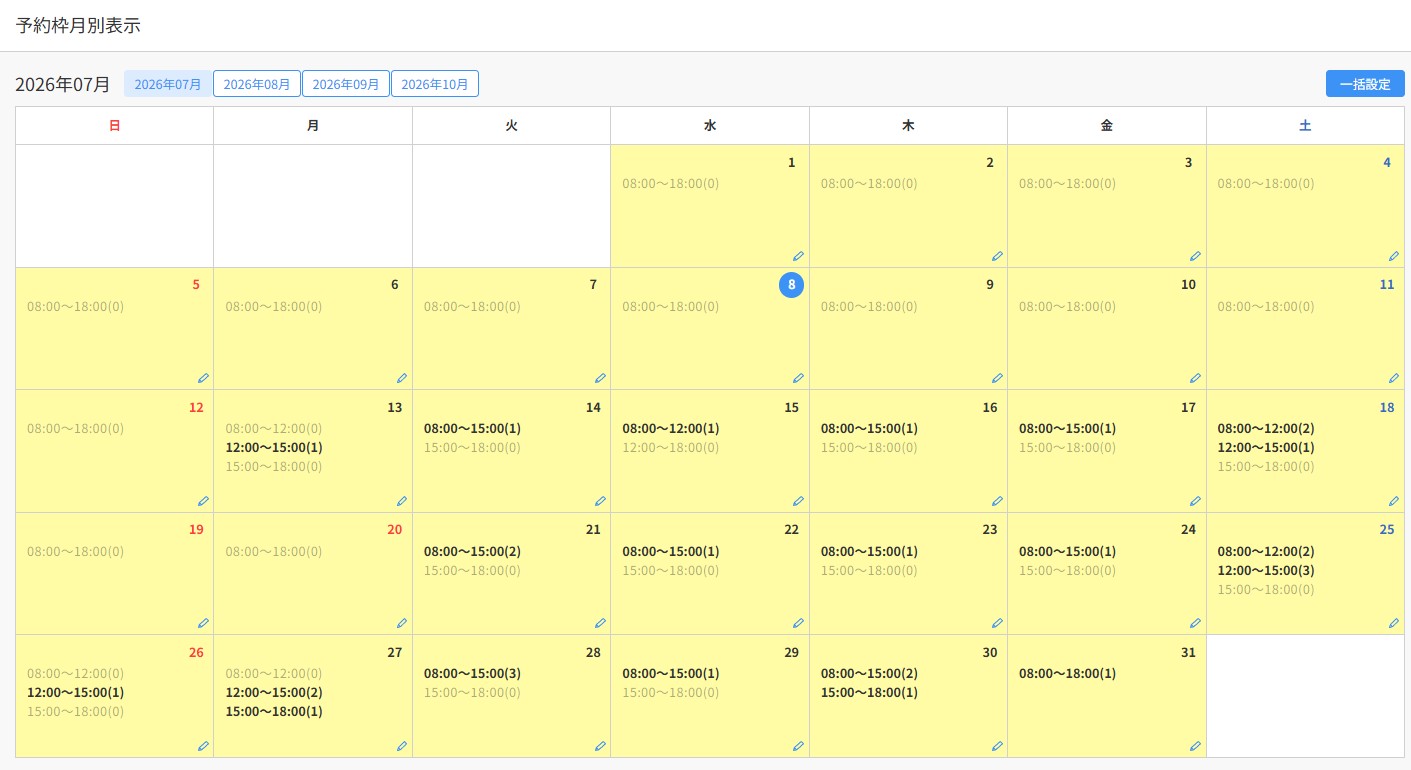Click 15:00〜18:00(1) on July 27

(274, 711)
